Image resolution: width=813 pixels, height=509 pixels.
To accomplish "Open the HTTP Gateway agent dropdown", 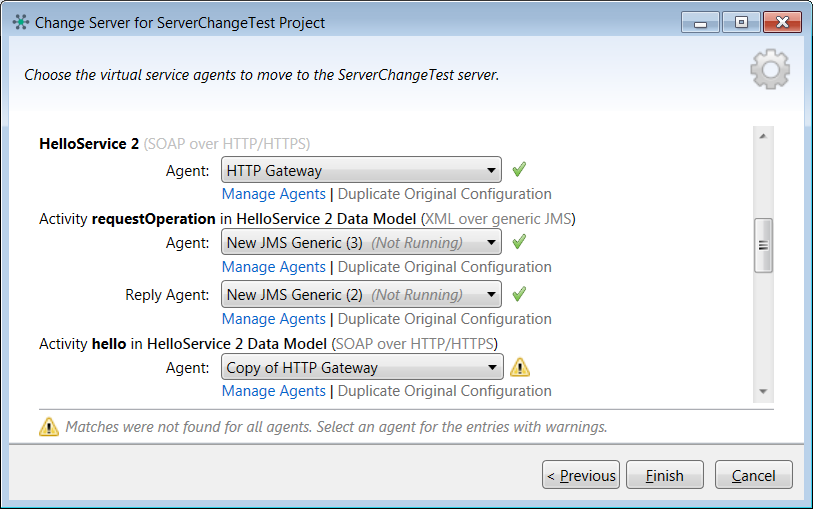I will tap(361, 171).
